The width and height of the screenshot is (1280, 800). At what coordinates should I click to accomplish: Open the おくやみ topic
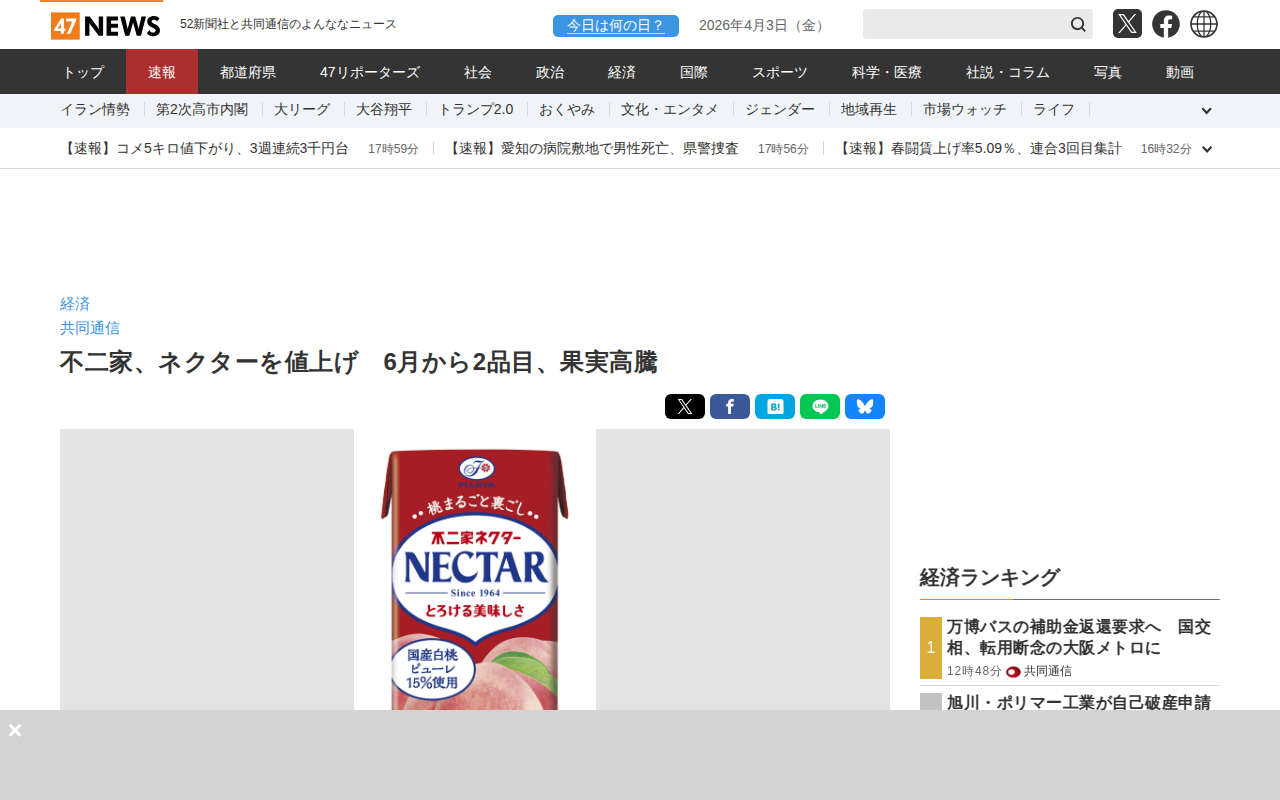[x=567, y=110]
